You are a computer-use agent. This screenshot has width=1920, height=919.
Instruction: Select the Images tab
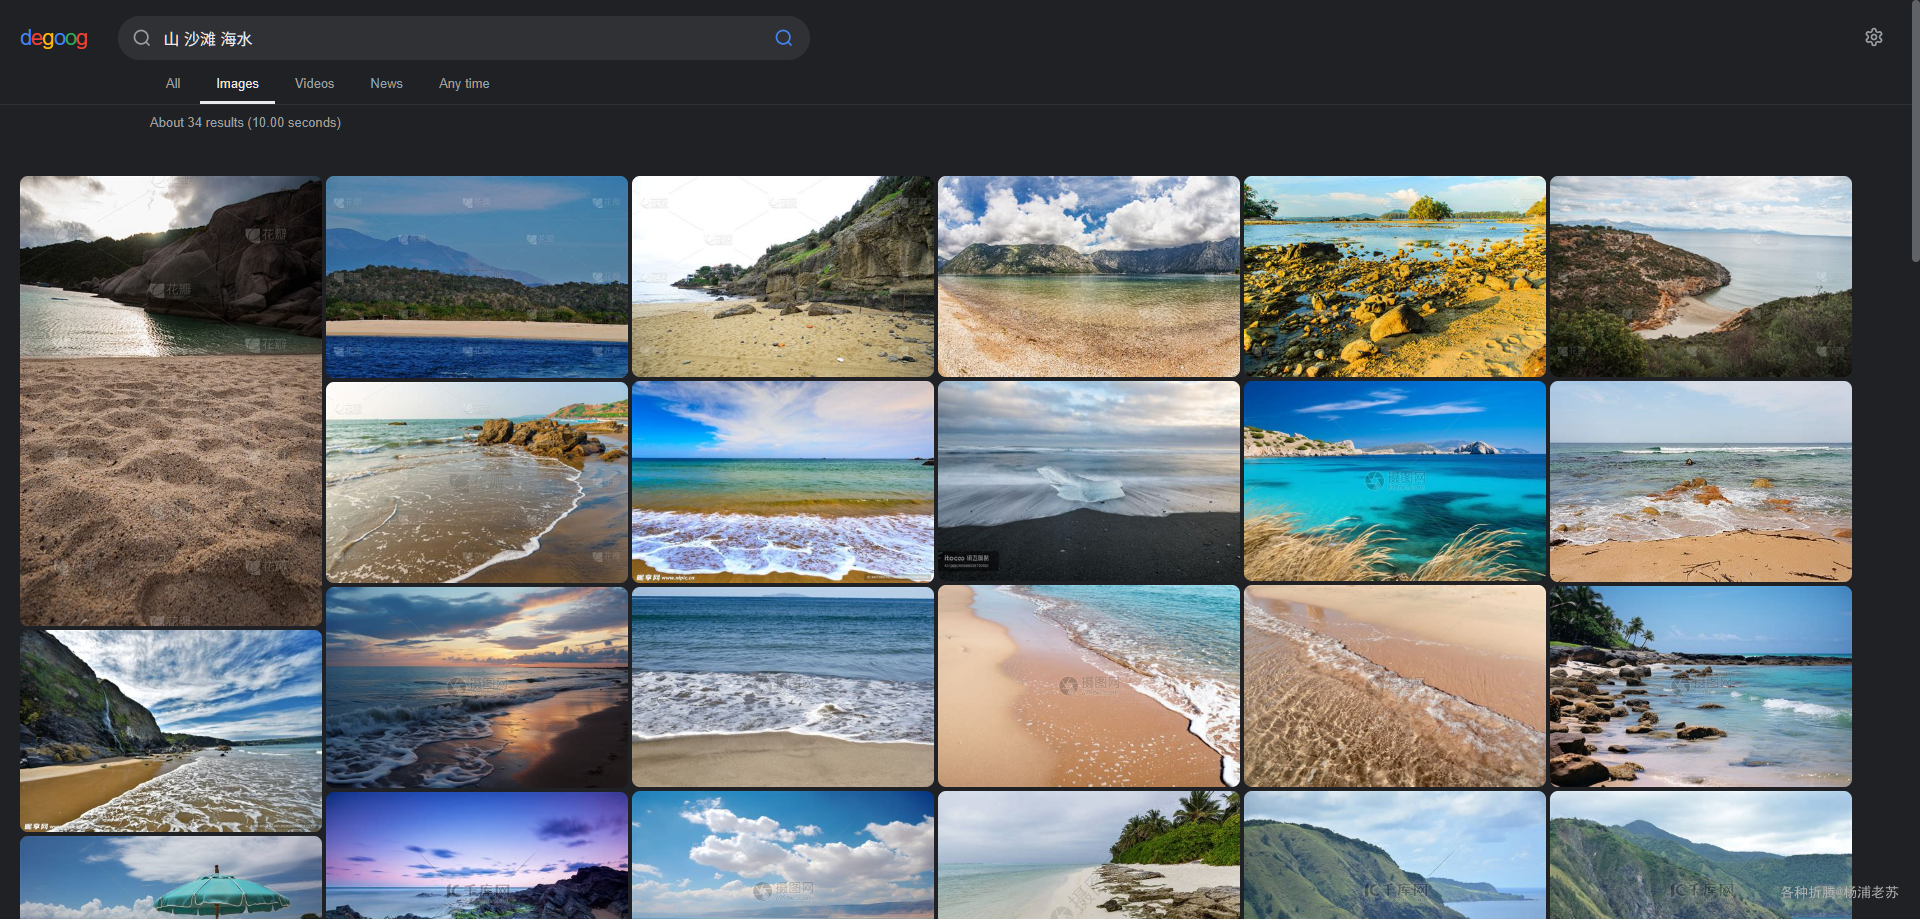coord(237,84)
